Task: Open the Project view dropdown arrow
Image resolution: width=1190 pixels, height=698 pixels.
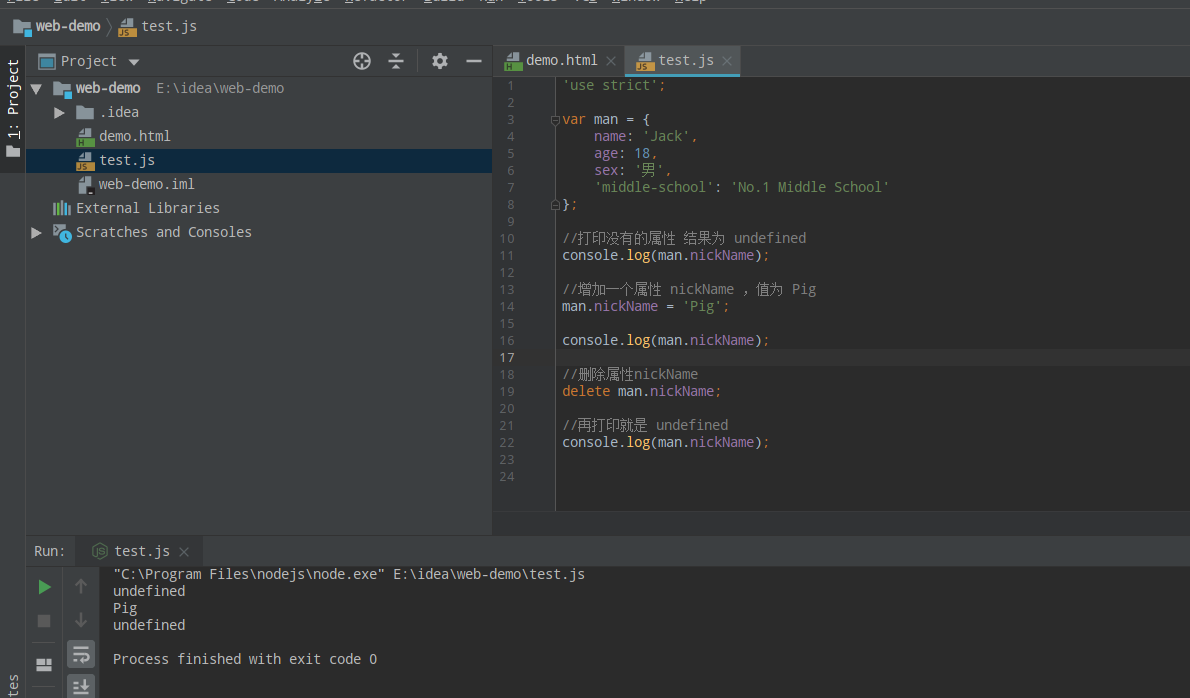Action: coord(134,62)
